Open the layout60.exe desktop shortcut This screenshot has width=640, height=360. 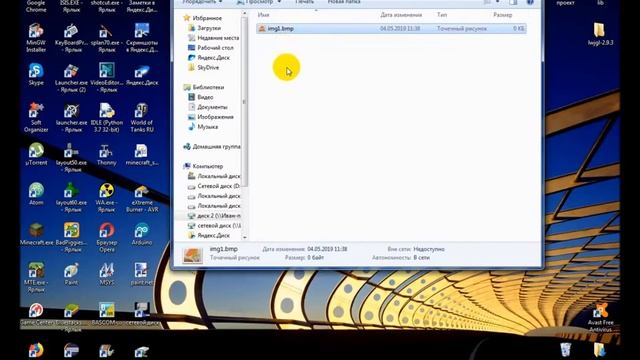71,198
